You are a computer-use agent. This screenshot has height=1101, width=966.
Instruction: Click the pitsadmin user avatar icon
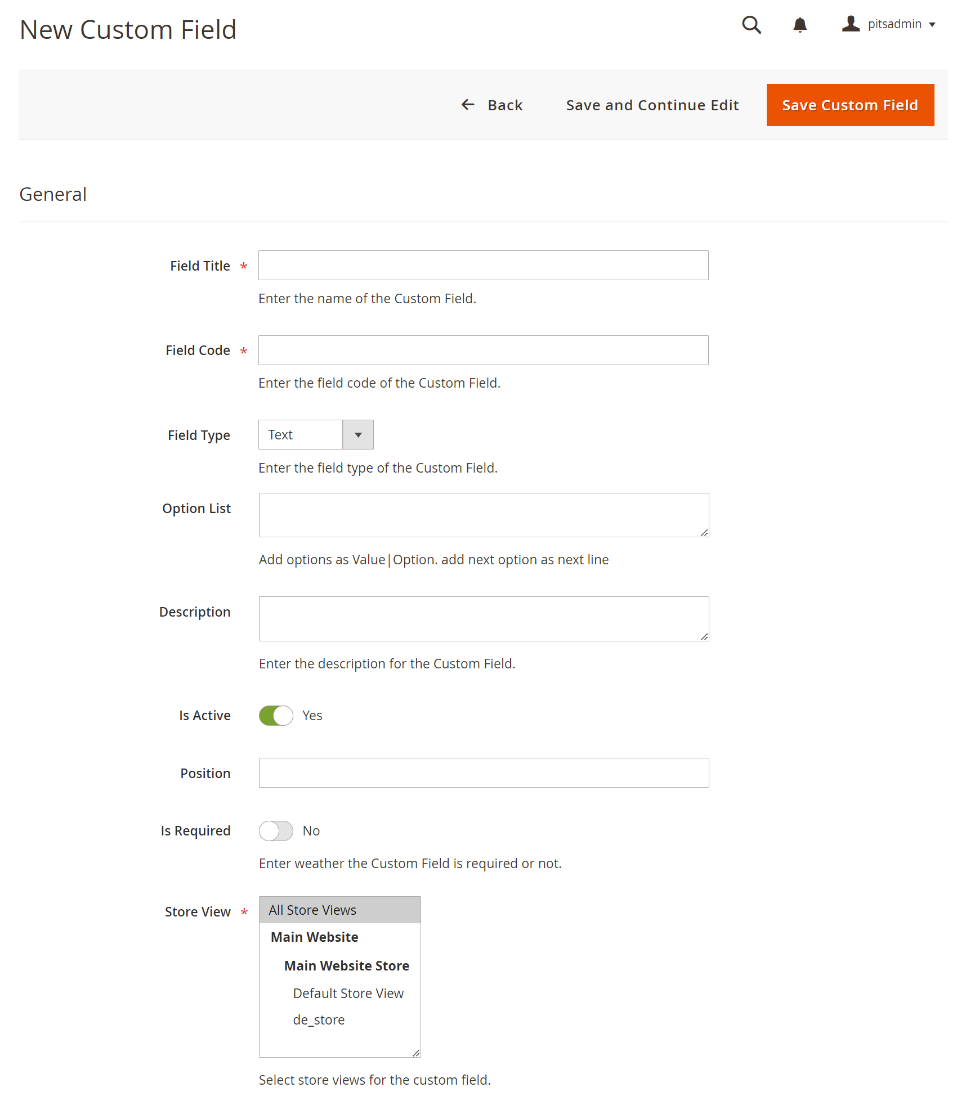tap(851, 24)
